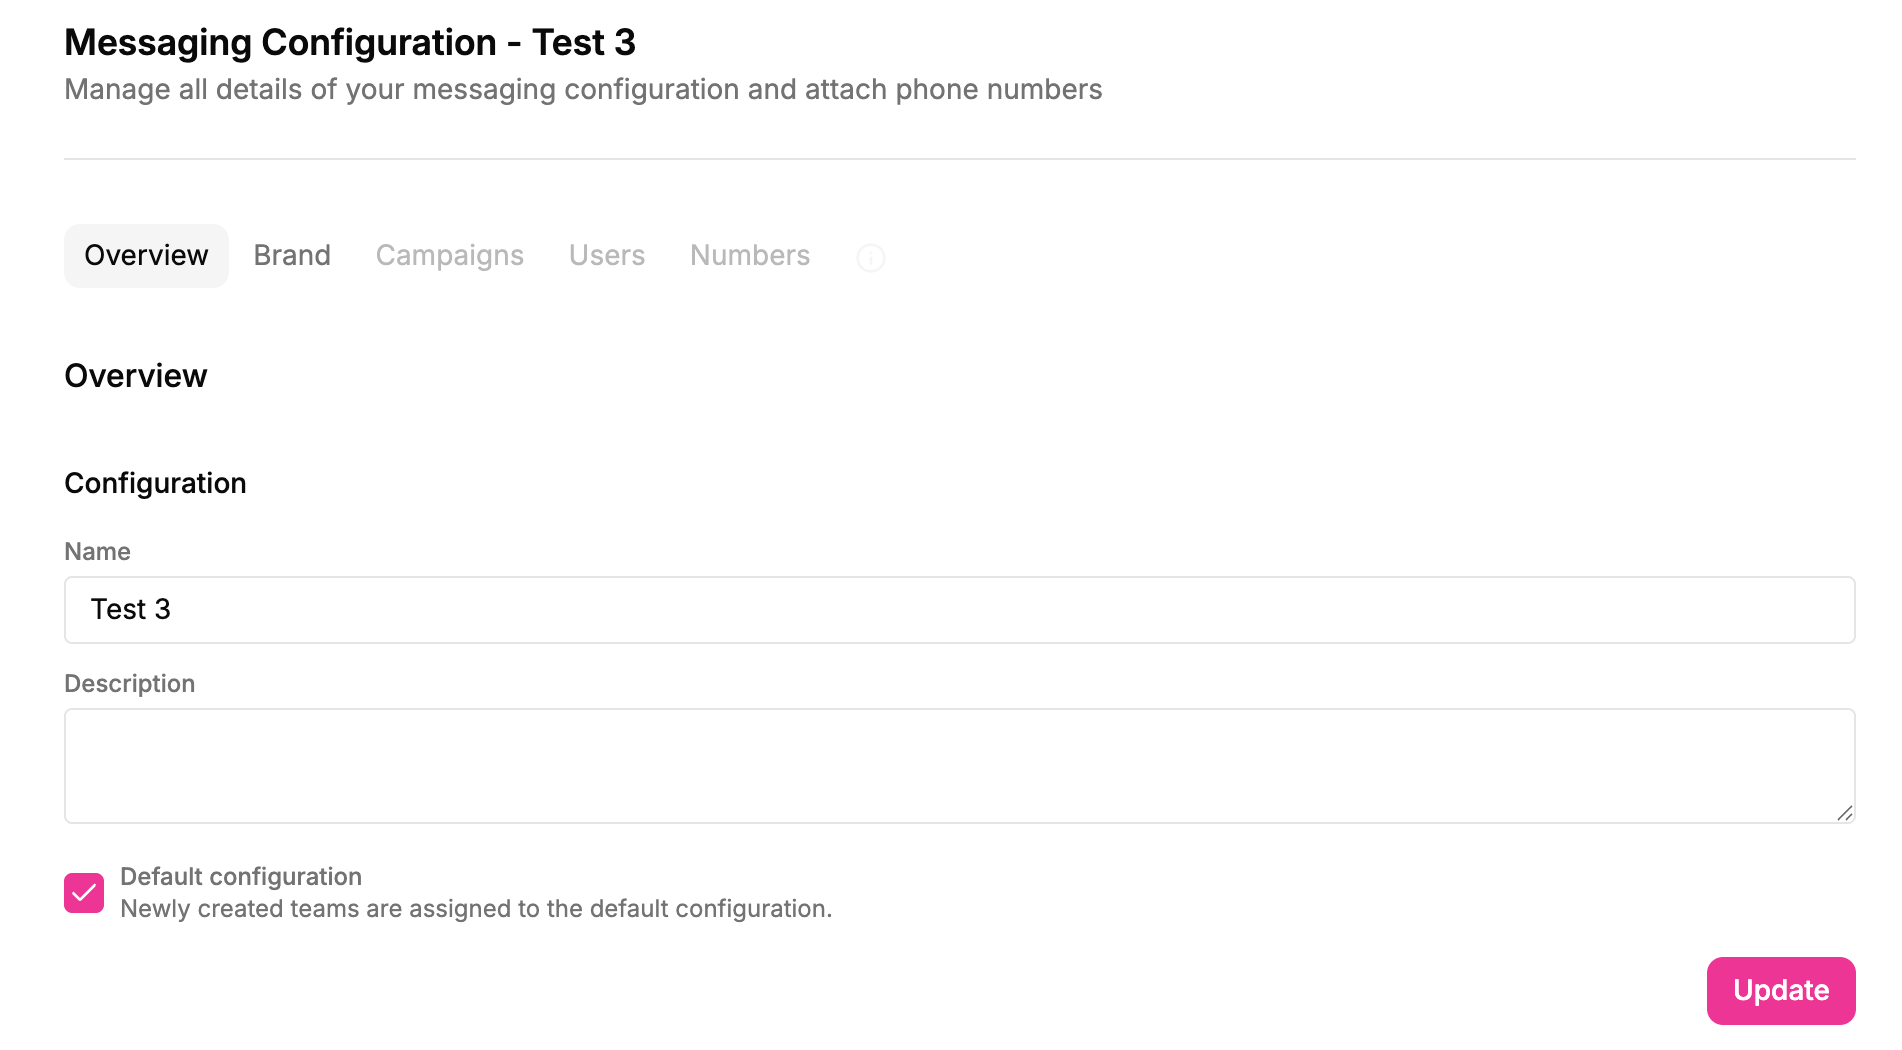Click the Configuration section heading
The image size is (1902, 1050).
(155, 483)
